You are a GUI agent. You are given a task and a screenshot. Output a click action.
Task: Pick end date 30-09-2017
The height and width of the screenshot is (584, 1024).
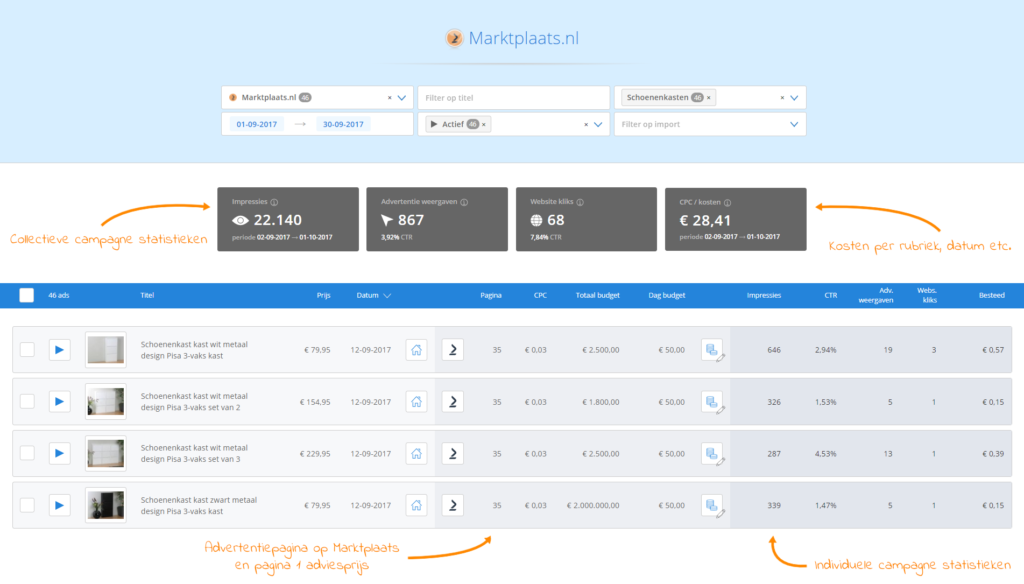pyautogui.click(x=343, y=124)
